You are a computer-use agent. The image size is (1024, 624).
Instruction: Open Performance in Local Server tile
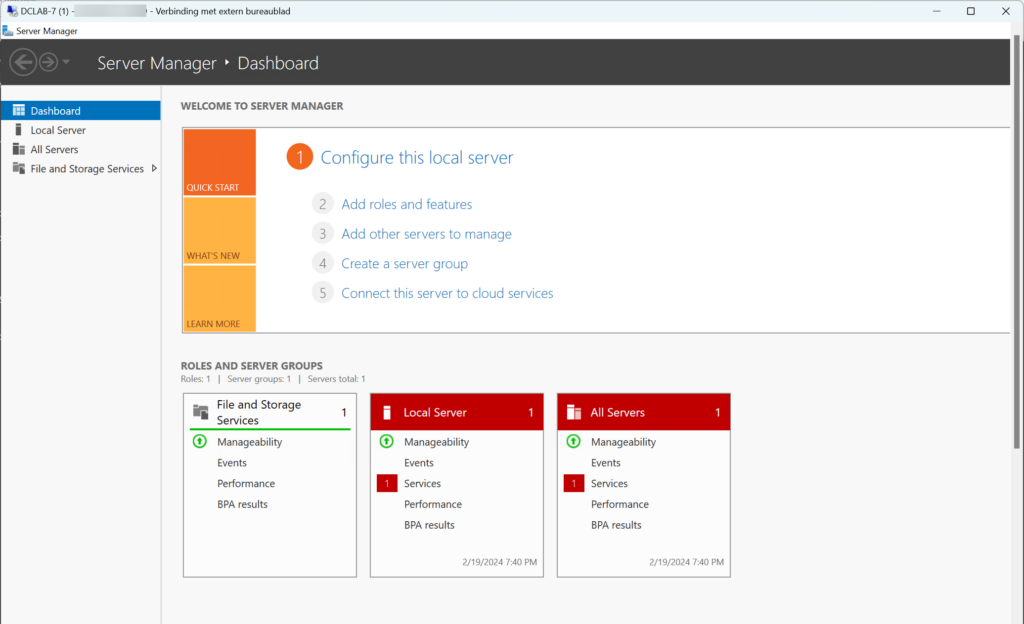click(432, 505)
